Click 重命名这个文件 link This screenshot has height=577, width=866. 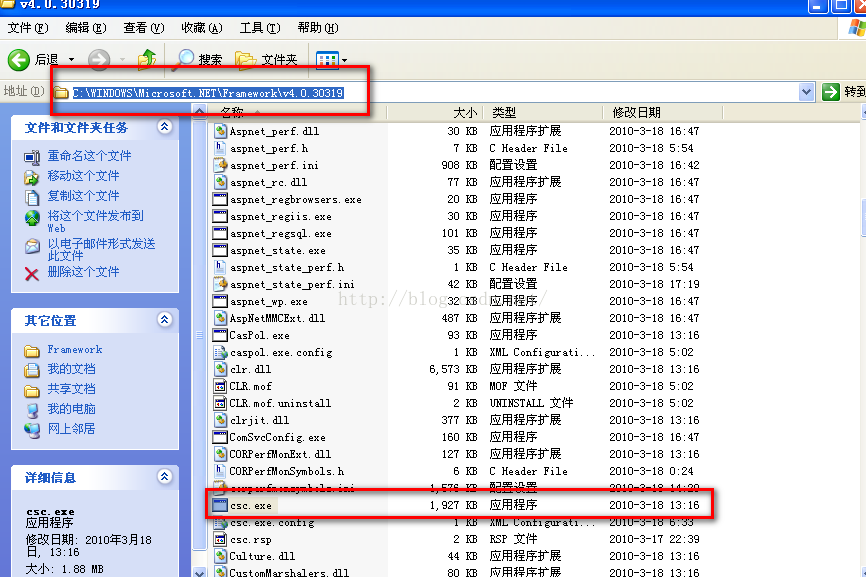[89, 156]
